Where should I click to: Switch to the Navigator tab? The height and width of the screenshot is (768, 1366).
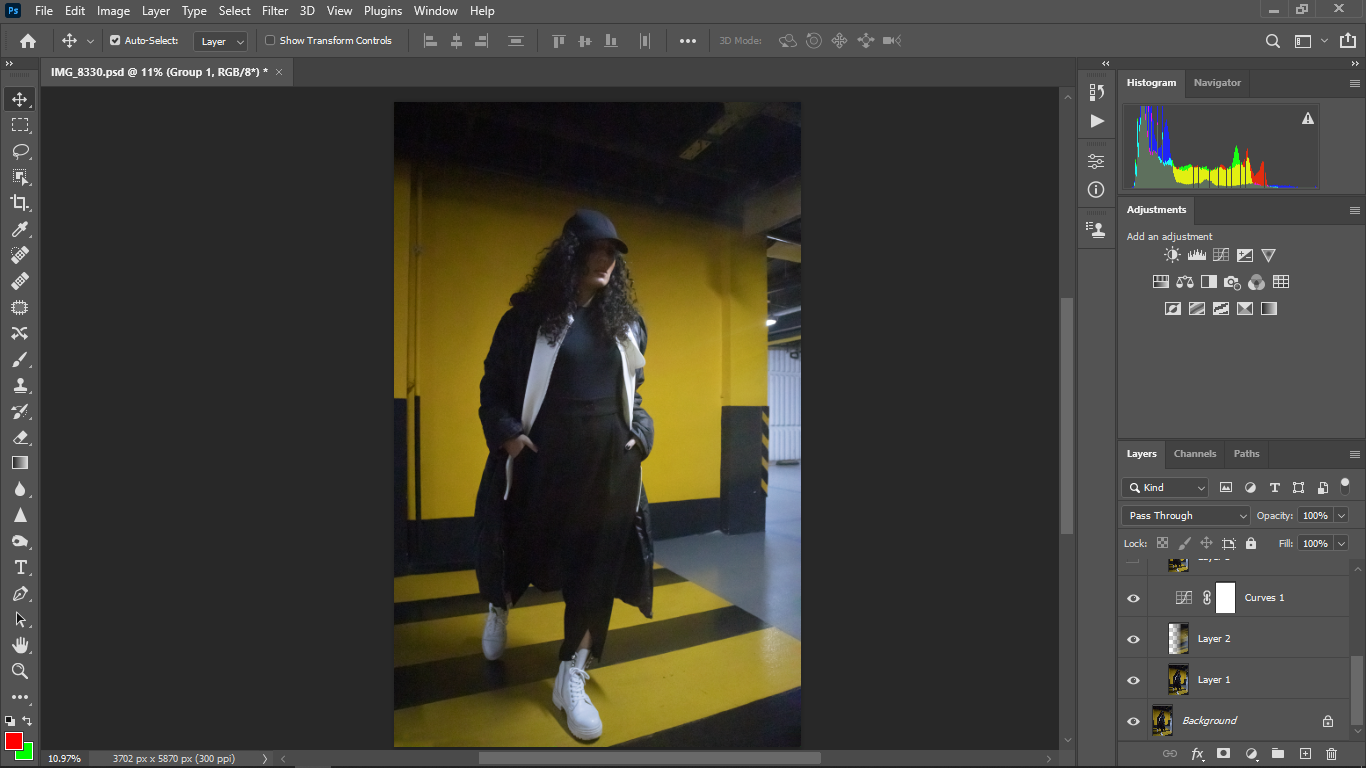coord(1217,83)
